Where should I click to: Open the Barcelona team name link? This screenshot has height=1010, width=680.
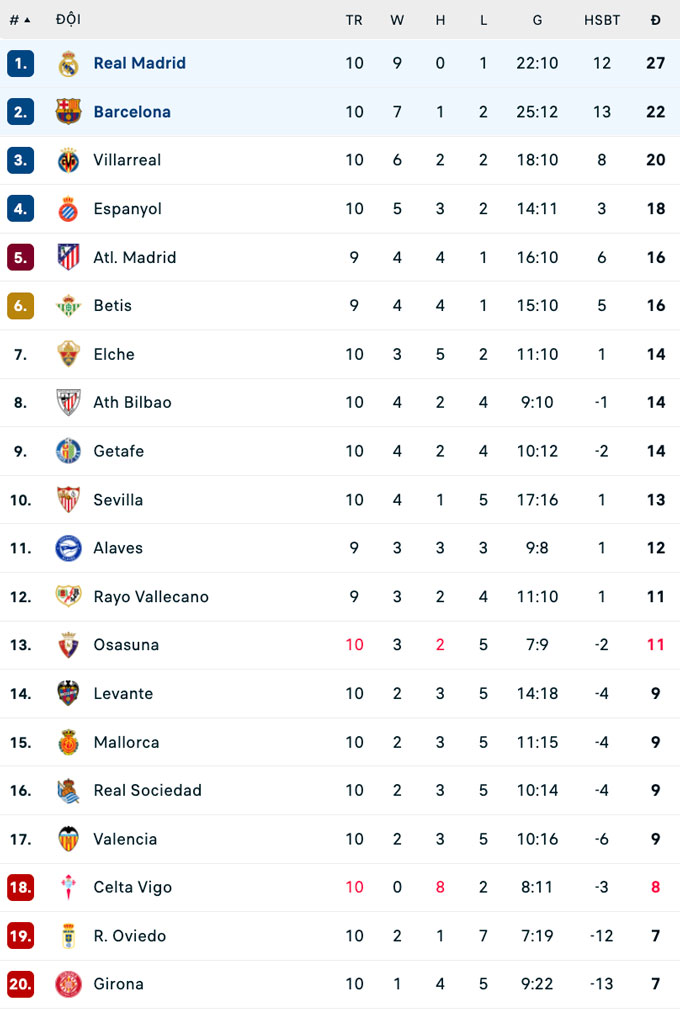[132, 112]
